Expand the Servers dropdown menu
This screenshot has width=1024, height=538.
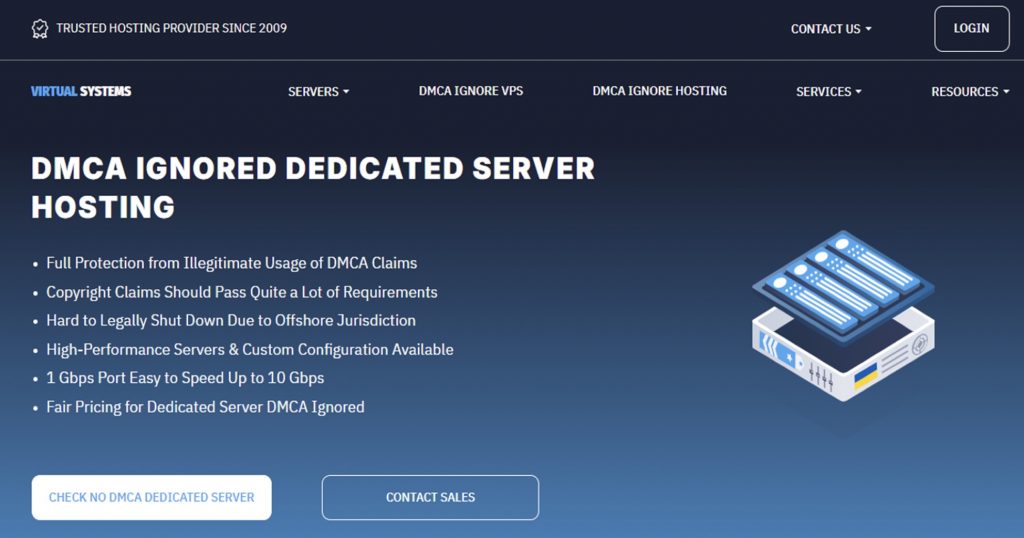pos(318,91)
